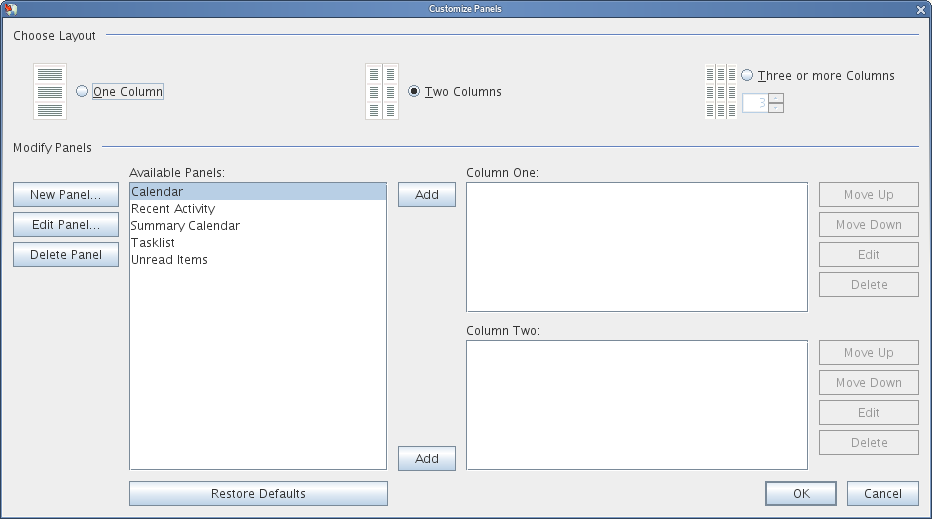Select the Two Columns radio button

pyautogui.click(x=414, y=91)
